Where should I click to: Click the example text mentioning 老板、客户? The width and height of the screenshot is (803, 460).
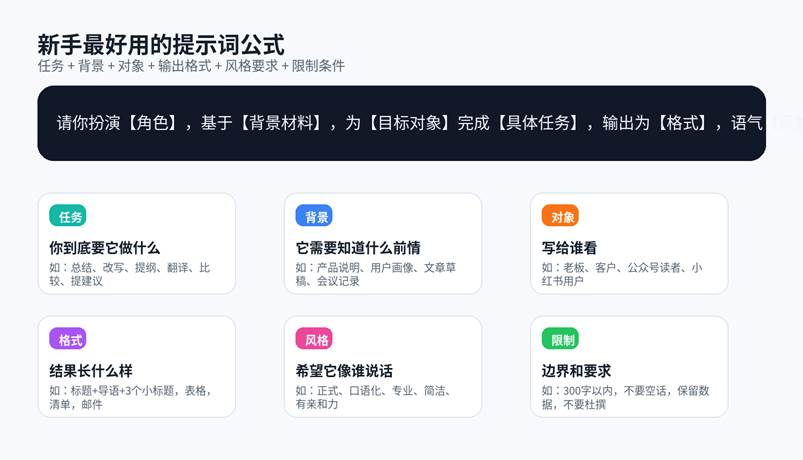point(621,274)
